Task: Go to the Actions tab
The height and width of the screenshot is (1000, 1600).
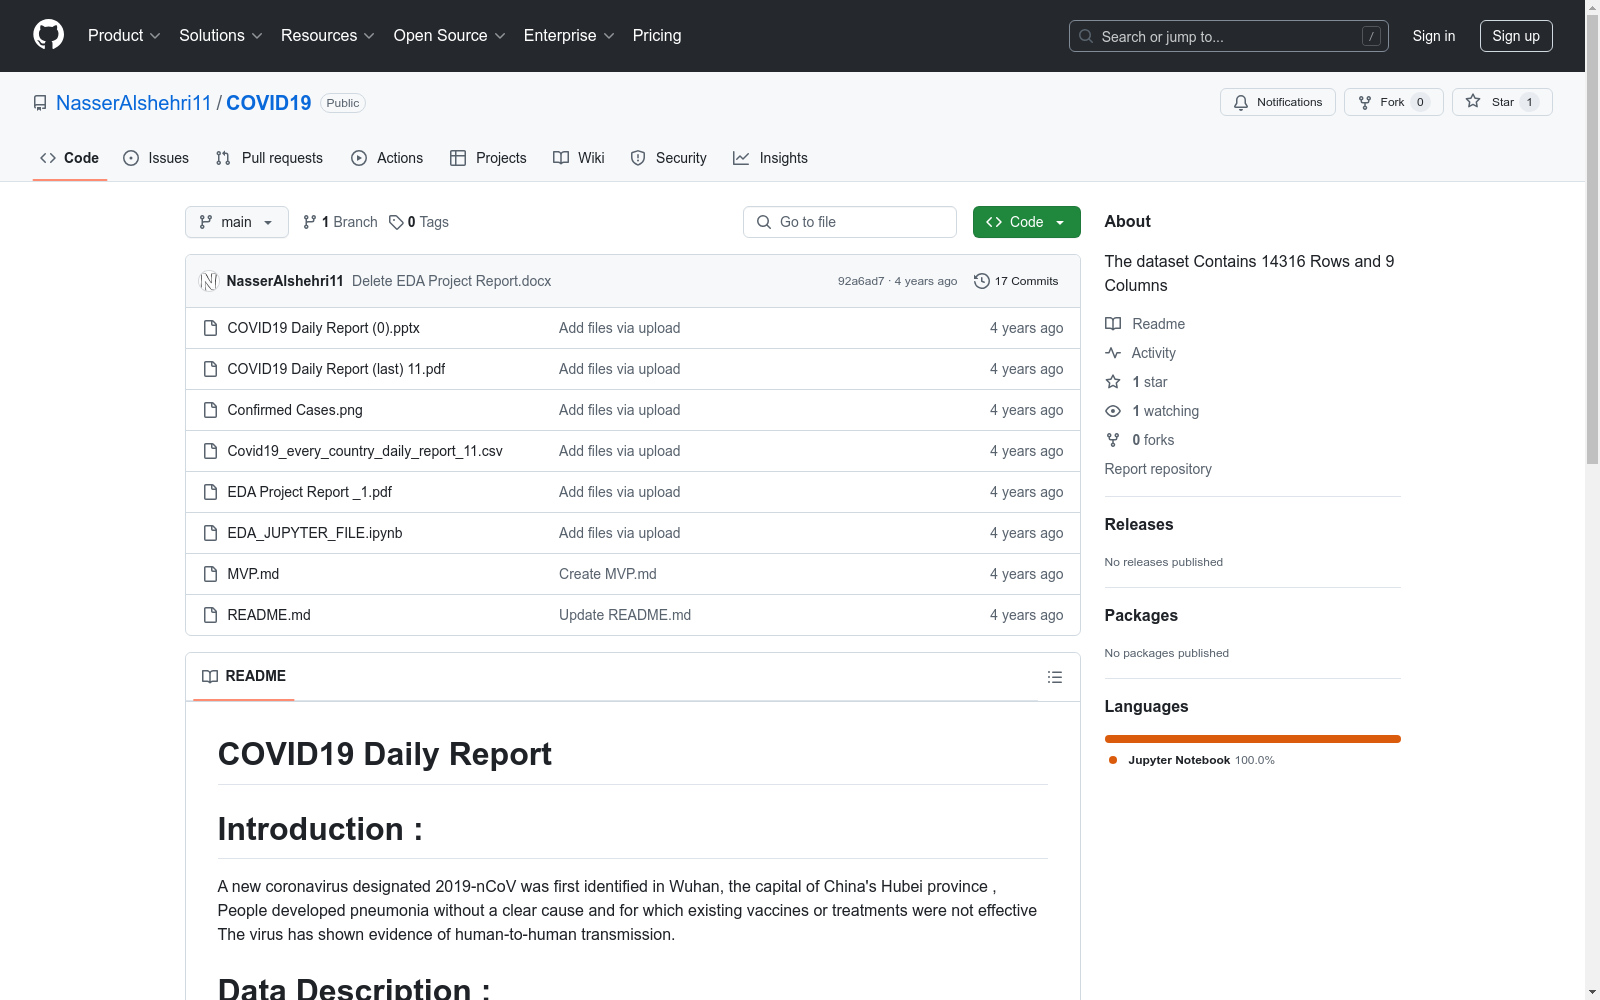Action: pyautogui.click(x=387, y=158)
